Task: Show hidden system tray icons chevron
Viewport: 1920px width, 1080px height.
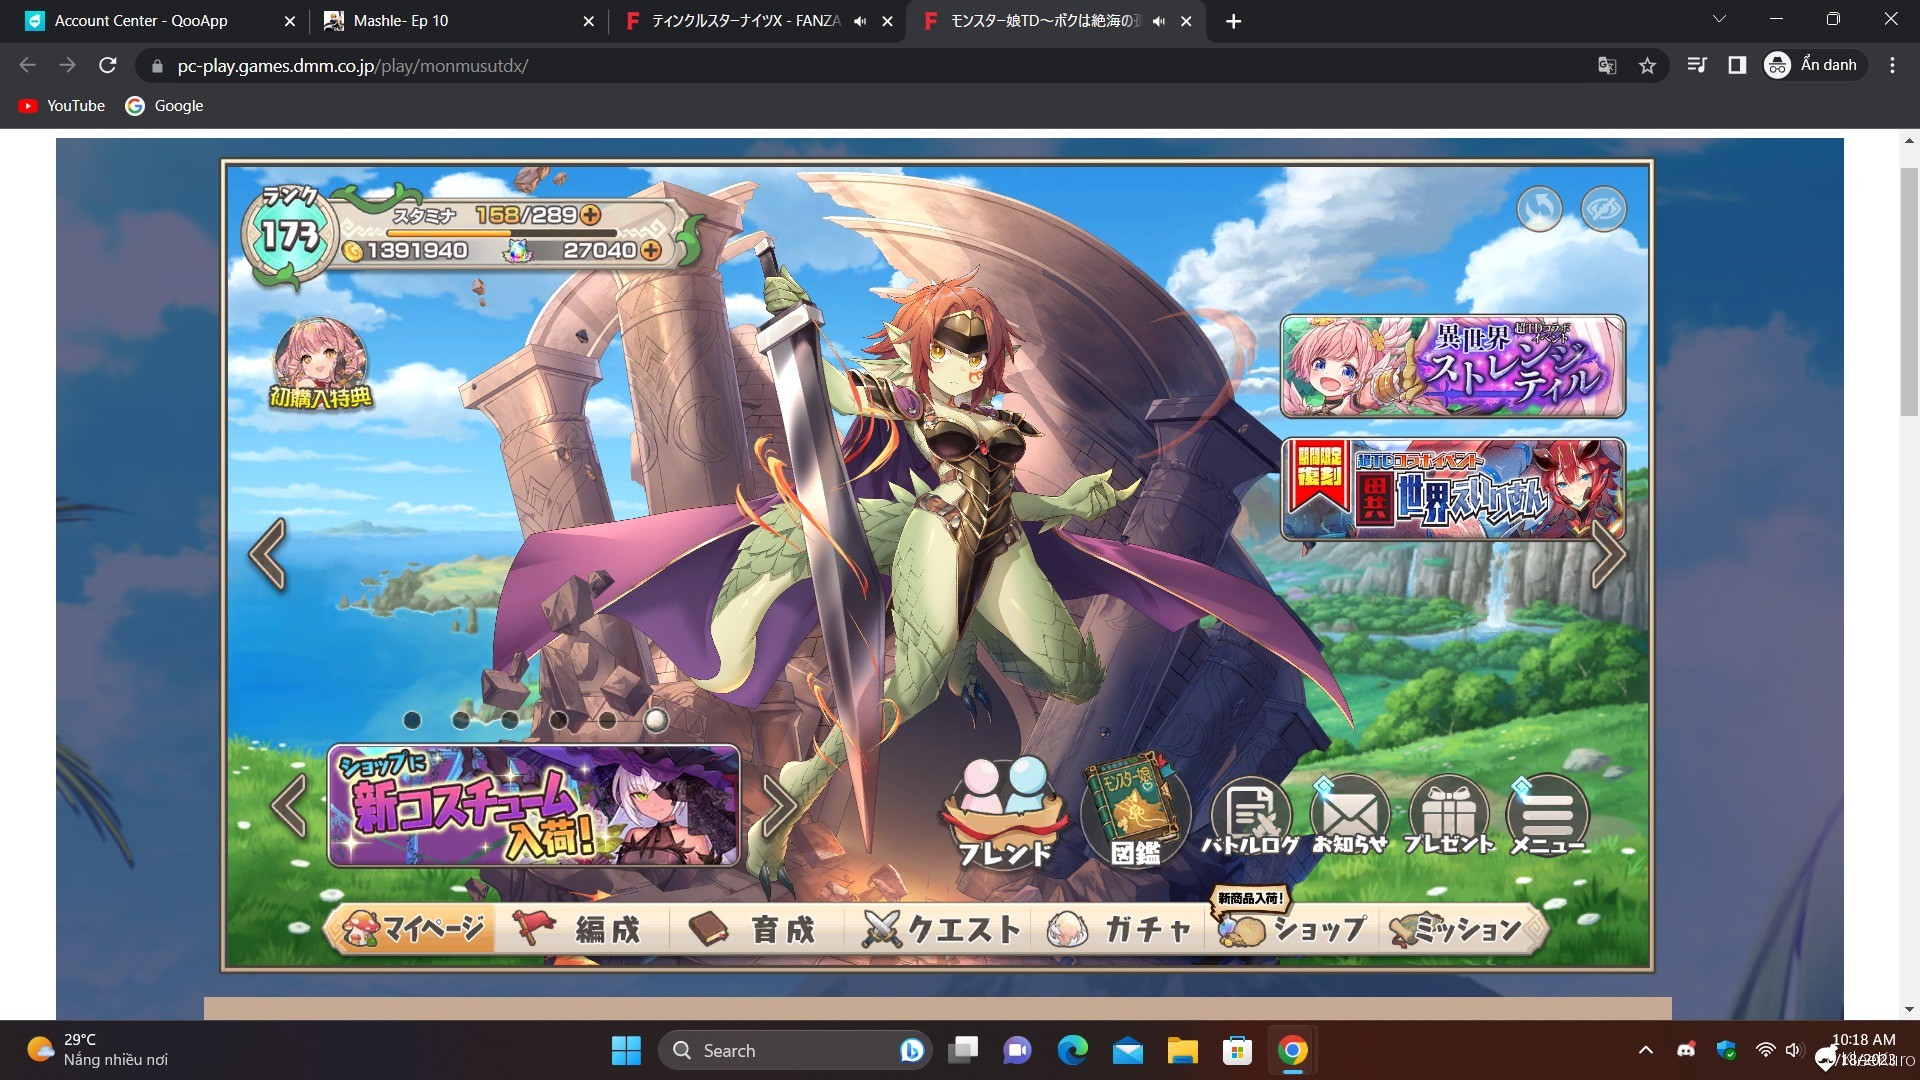Action: [x=1645, y=1050]
